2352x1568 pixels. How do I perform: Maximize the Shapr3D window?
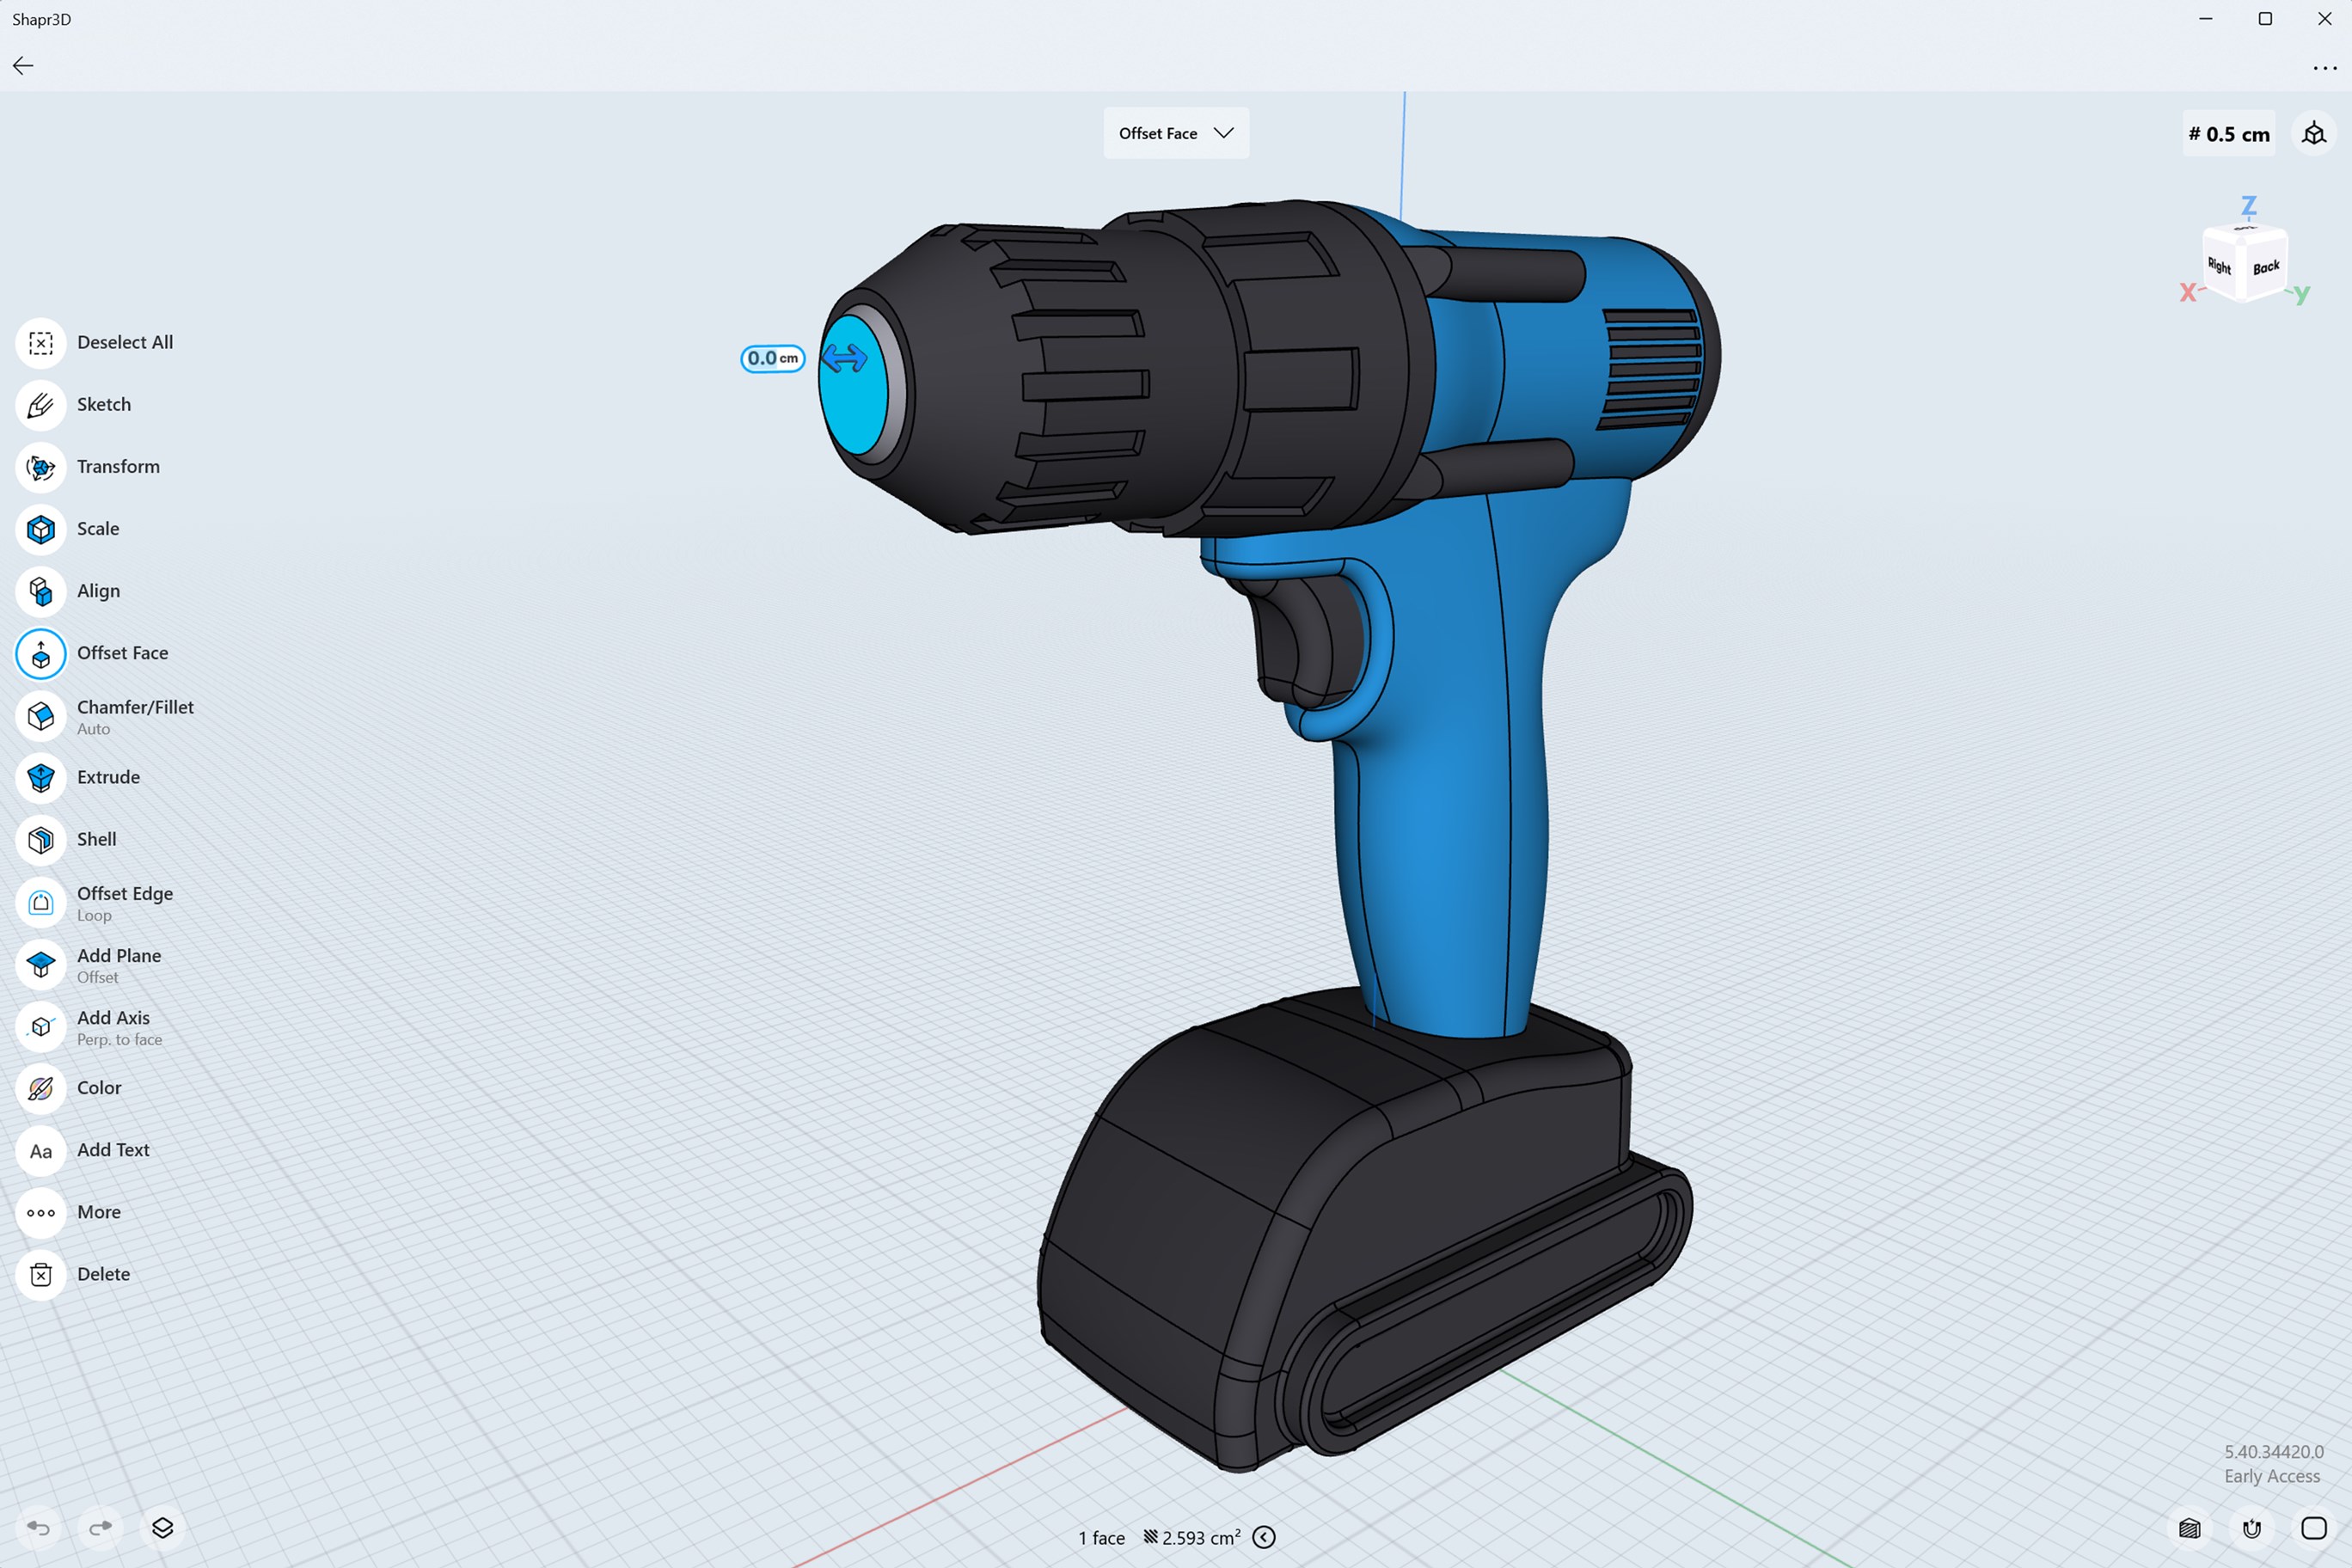2265,19
